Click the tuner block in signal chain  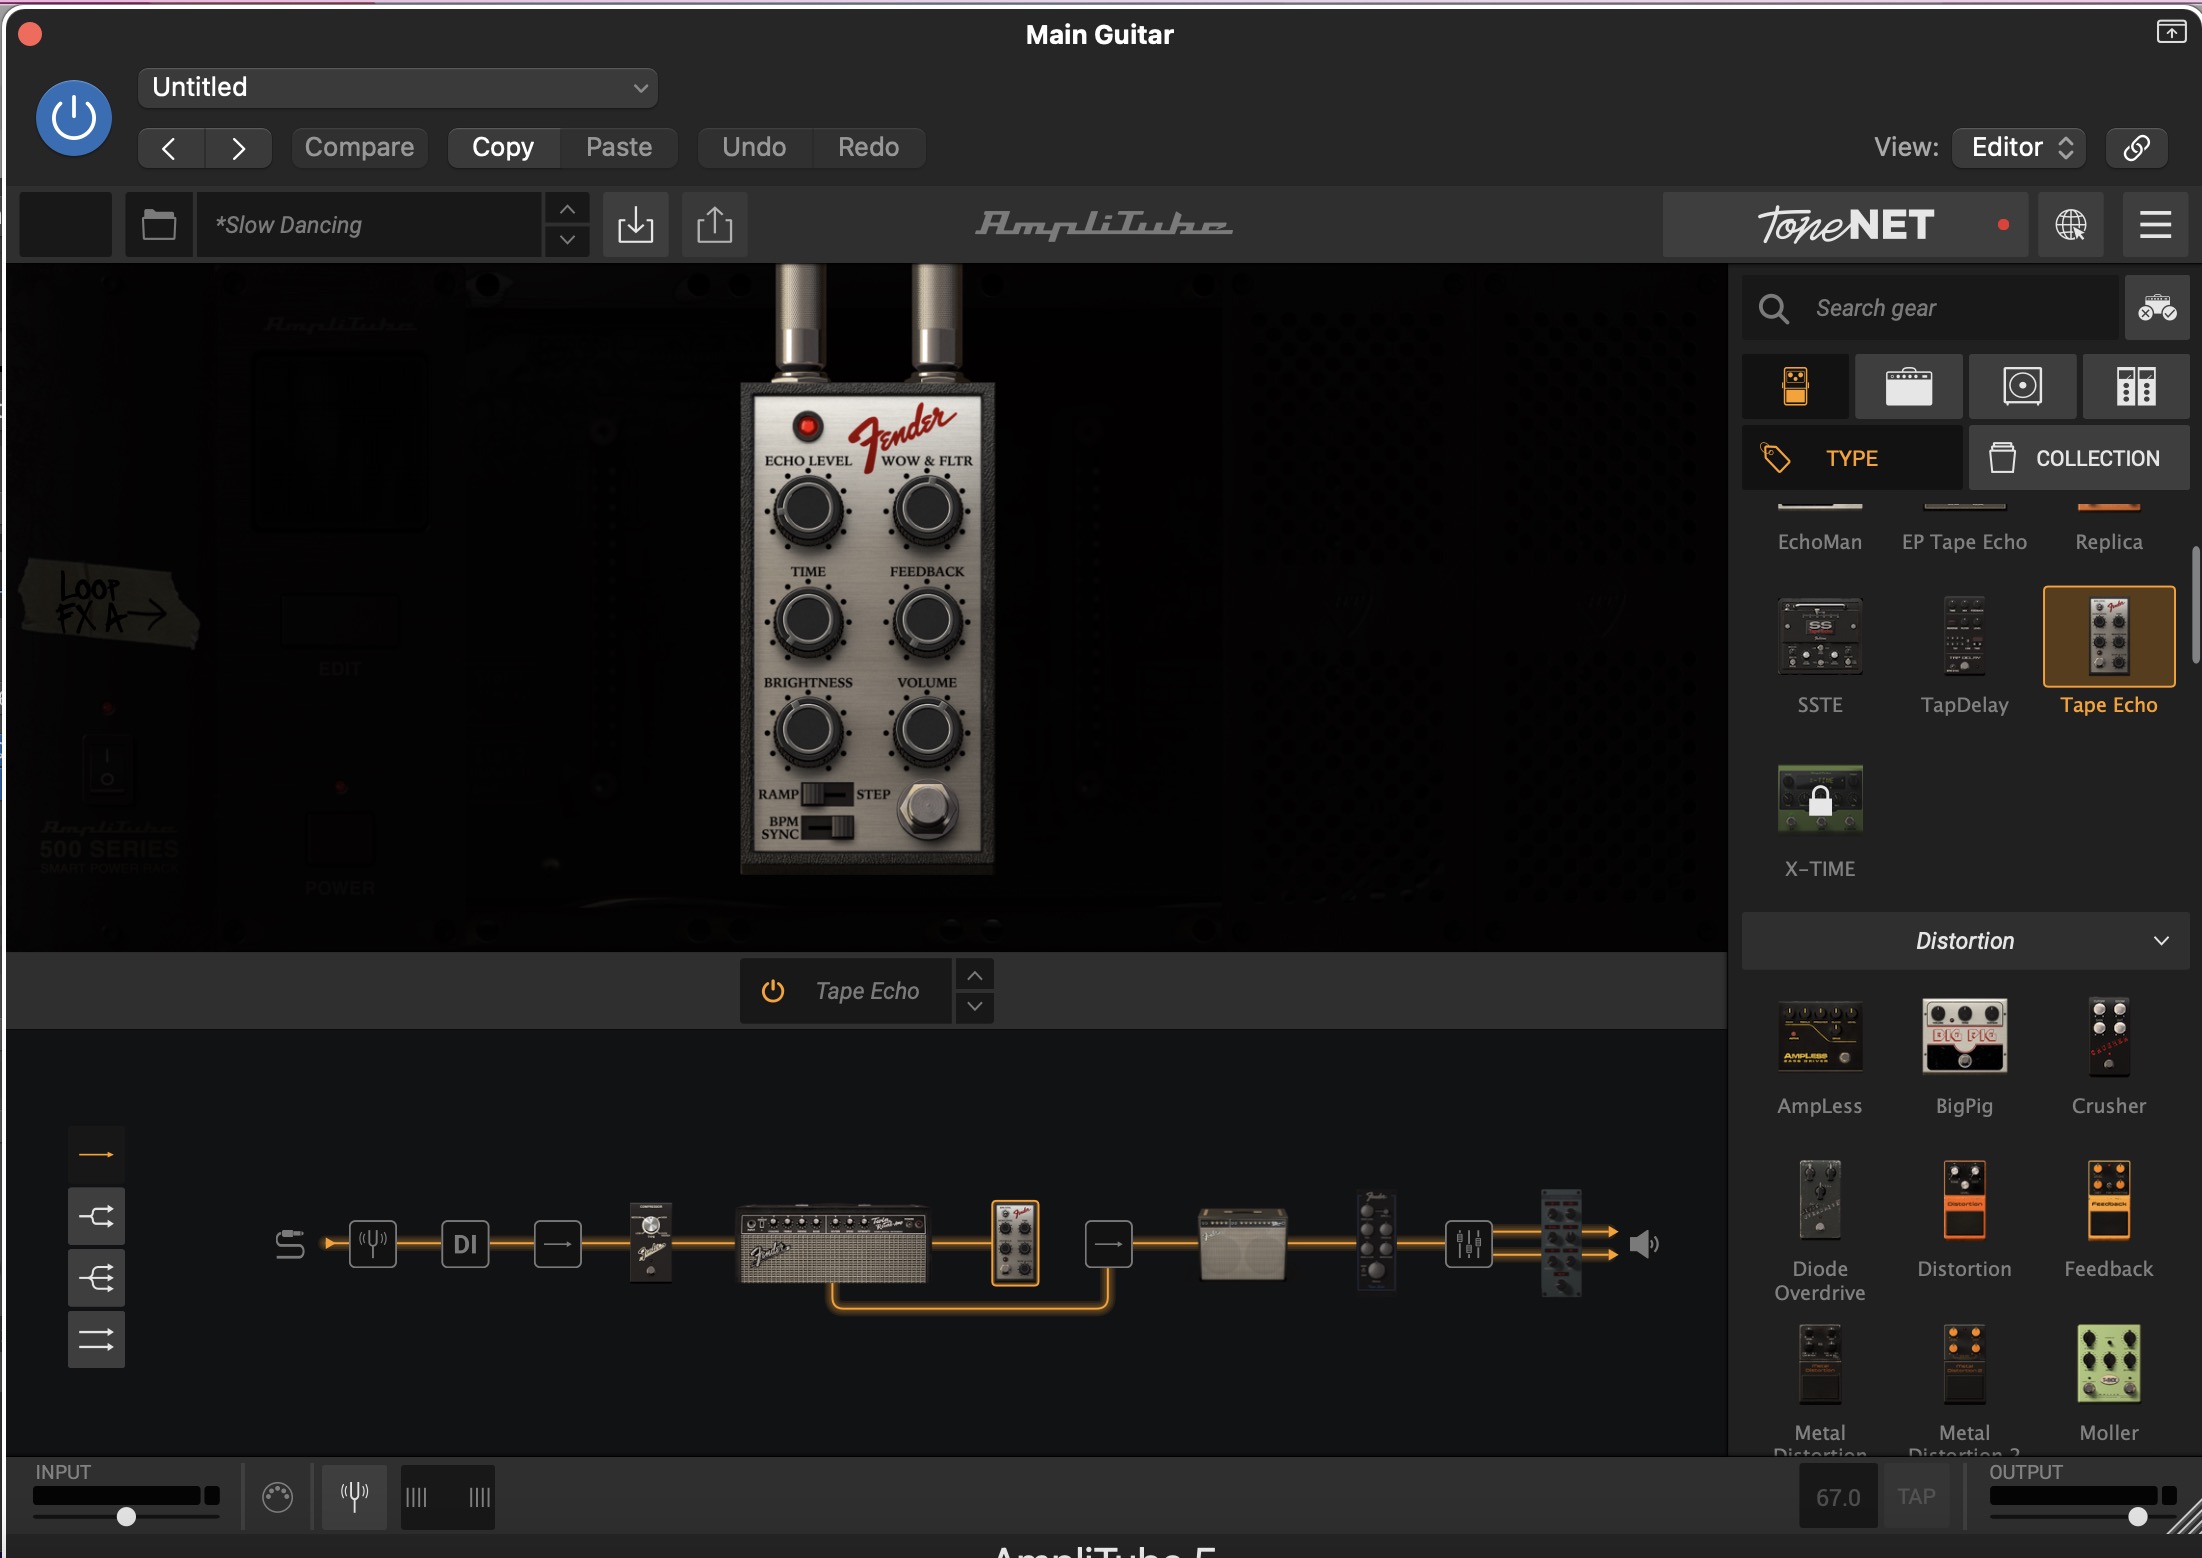tap(373, 1244)
